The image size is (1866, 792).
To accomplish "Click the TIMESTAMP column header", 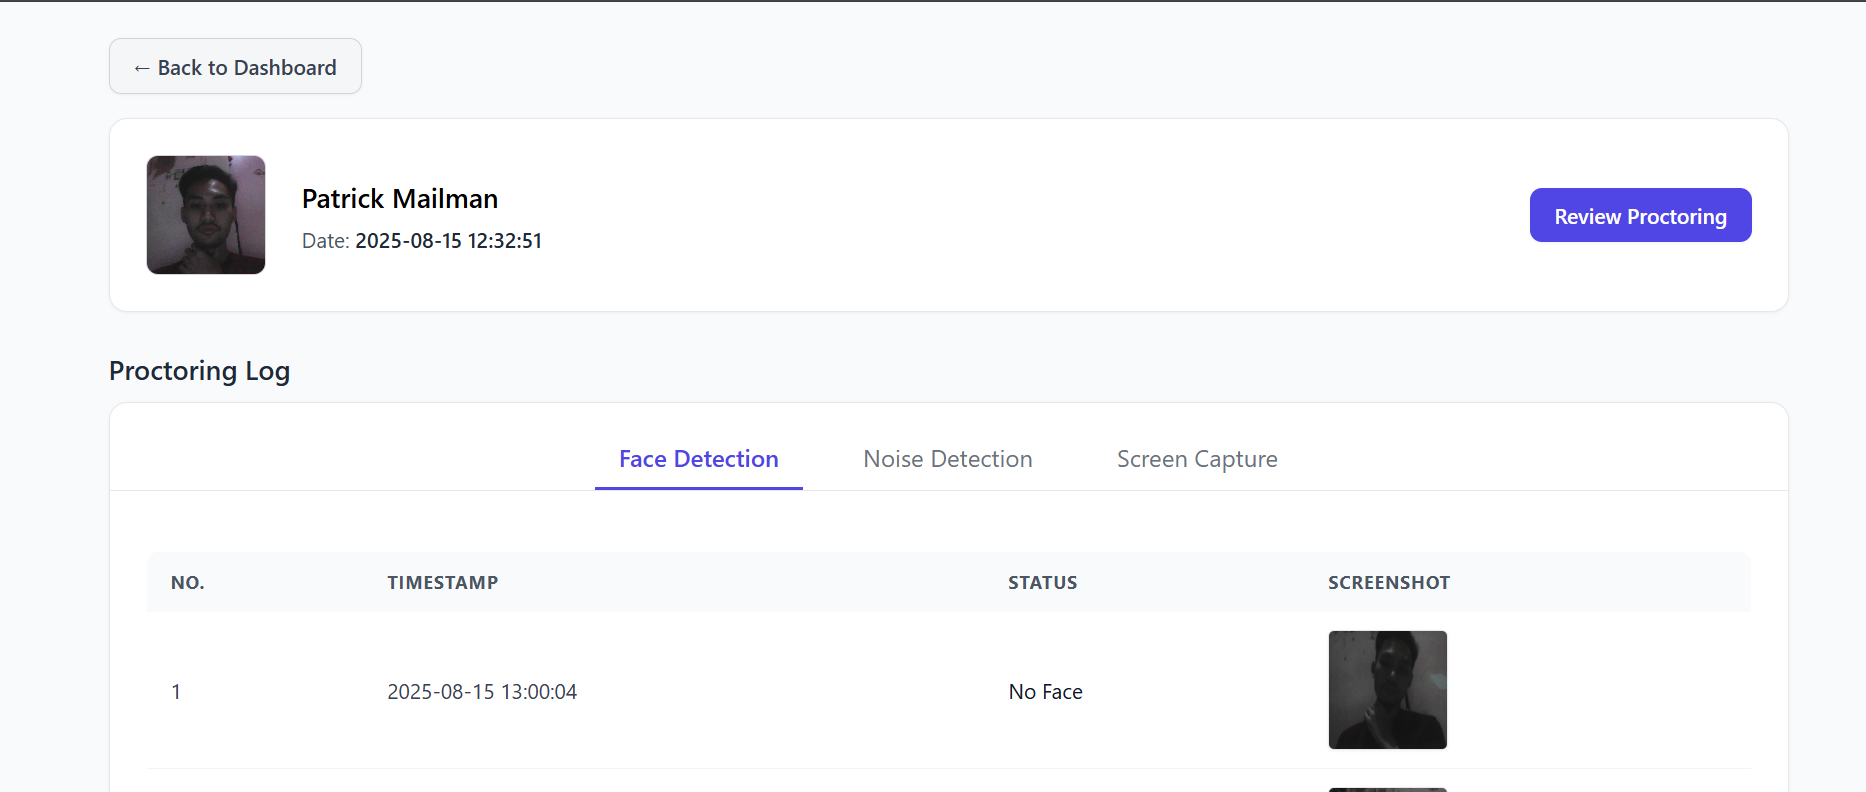I will click(442, 583).
